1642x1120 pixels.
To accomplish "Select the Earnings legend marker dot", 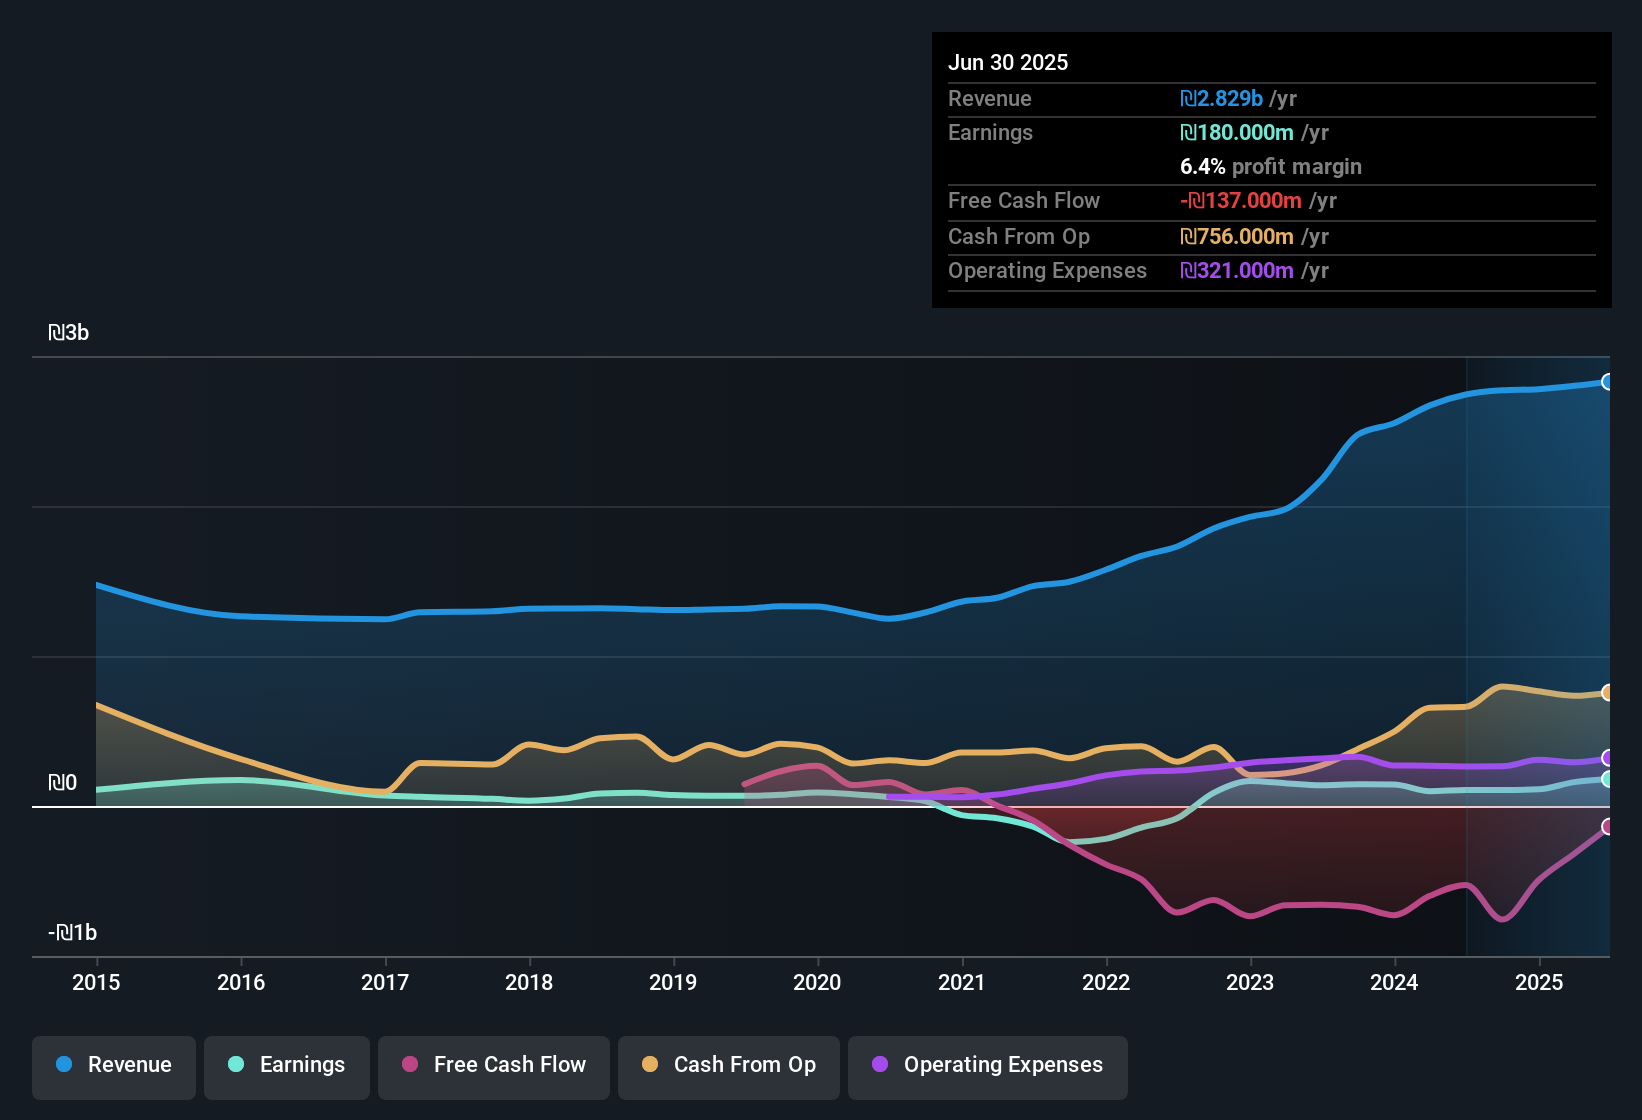I will pos(236,1065).
